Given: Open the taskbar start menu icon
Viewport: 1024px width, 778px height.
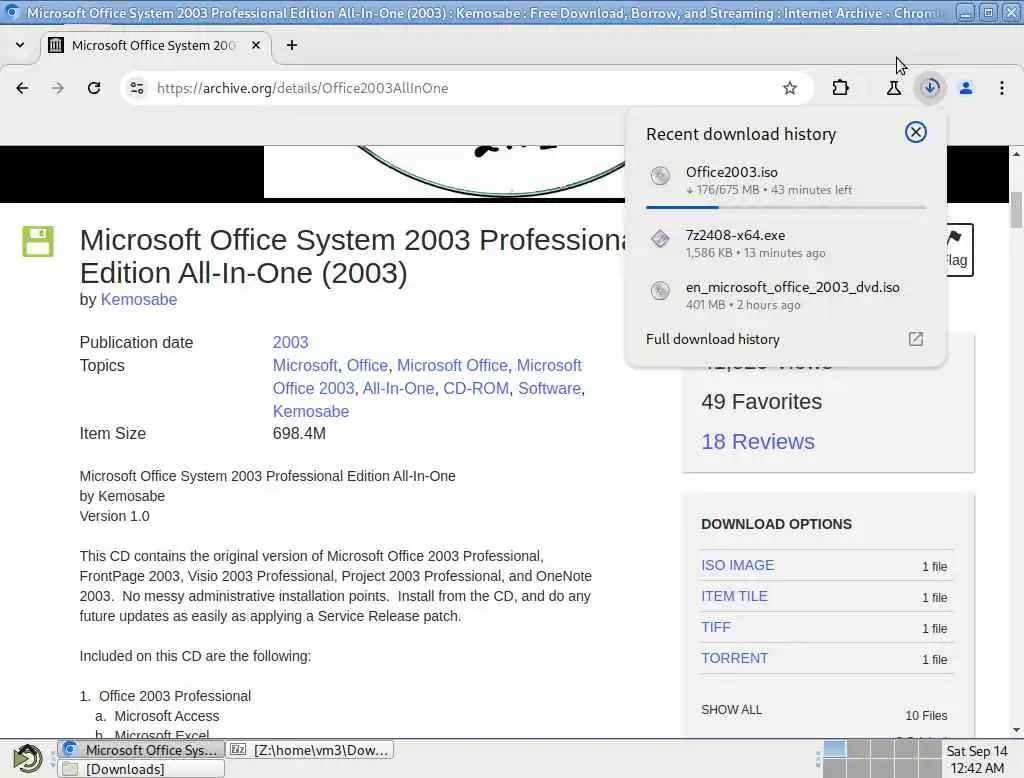Looking at the screenshot, I should click(x=27, y=758).
